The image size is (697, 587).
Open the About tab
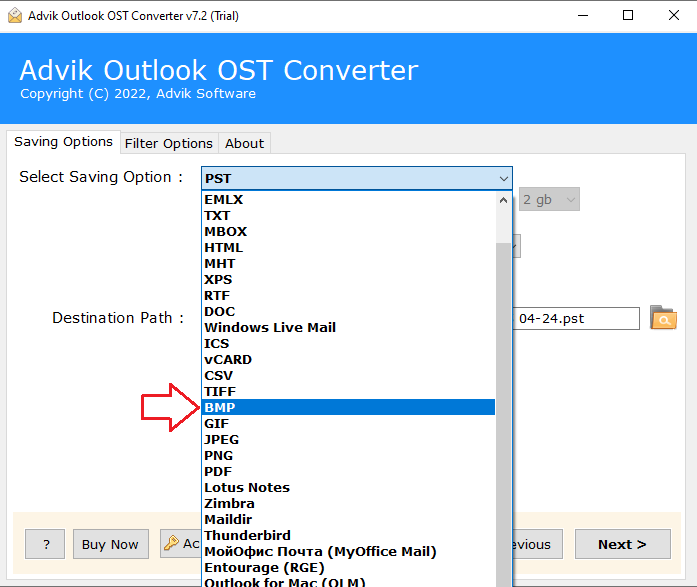(x=244, y=143)
